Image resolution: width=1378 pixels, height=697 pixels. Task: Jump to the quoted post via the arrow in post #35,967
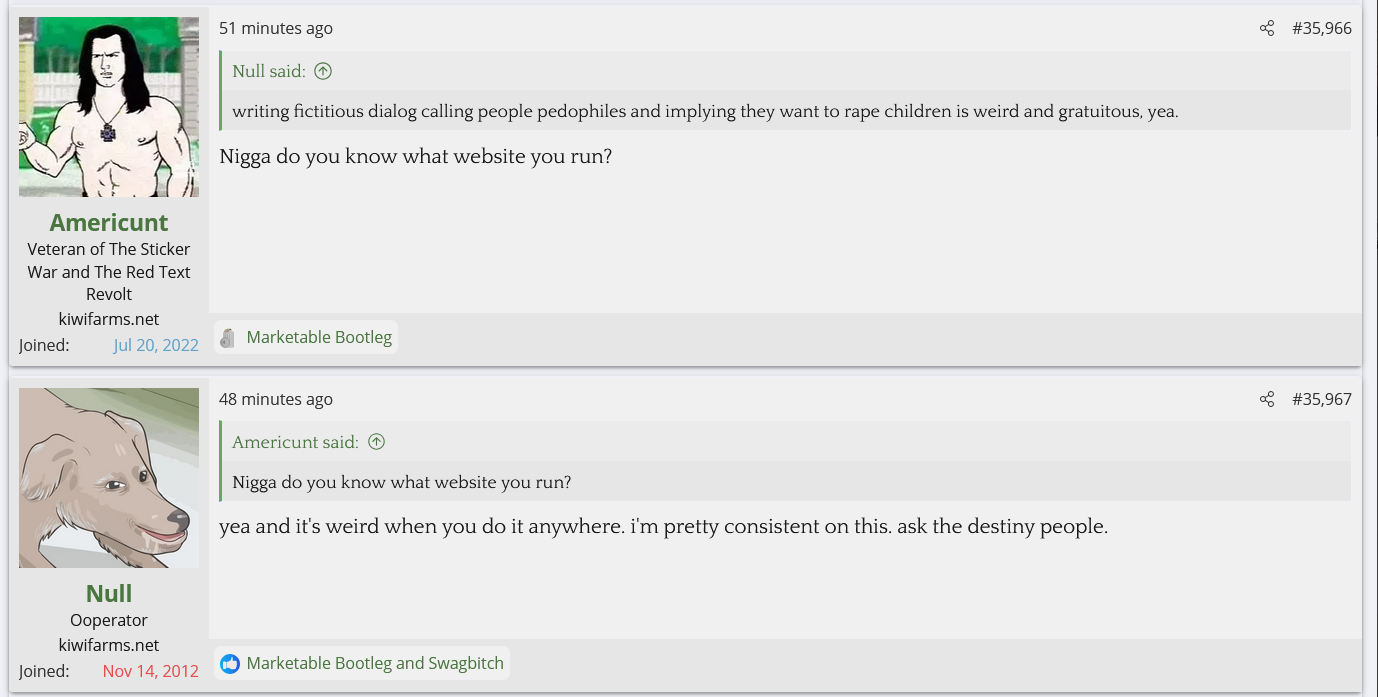pyautogui.click(x=376, y=442)
